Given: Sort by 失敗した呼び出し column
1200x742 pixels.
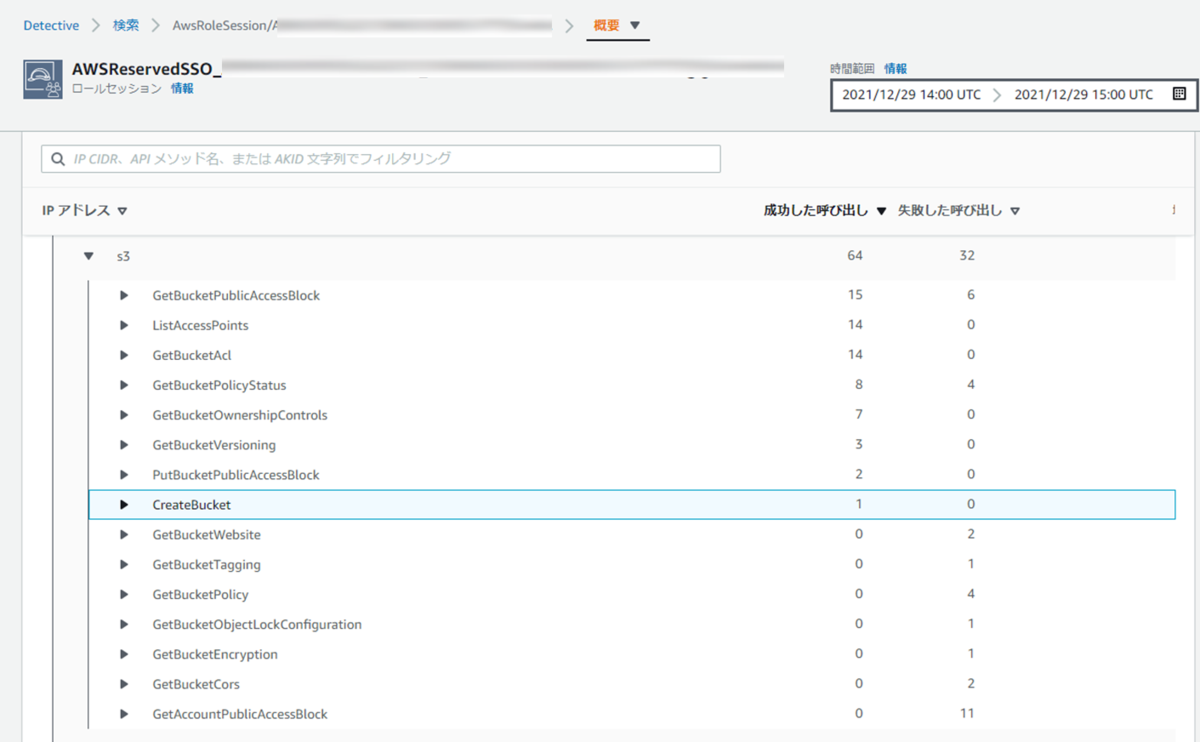Looking at the screenshot, I should coord(959,211).
